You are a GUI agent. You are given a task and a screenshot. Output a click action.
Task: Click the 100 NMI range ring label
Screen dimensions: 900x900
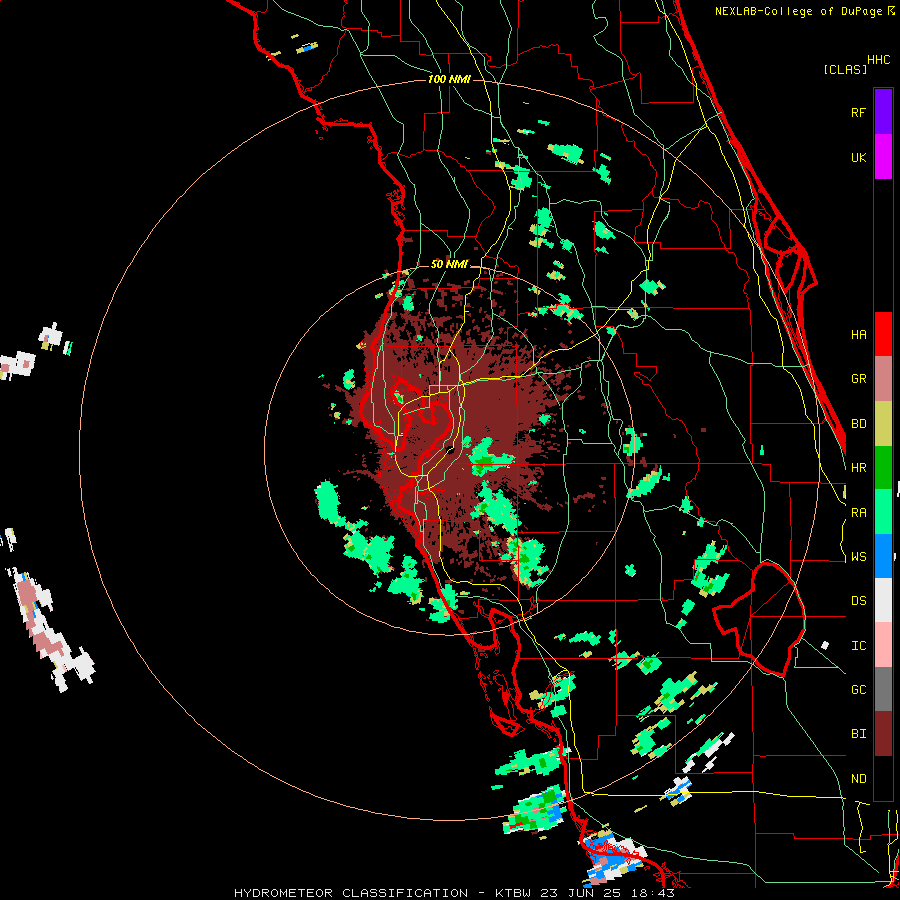[449, 79]
